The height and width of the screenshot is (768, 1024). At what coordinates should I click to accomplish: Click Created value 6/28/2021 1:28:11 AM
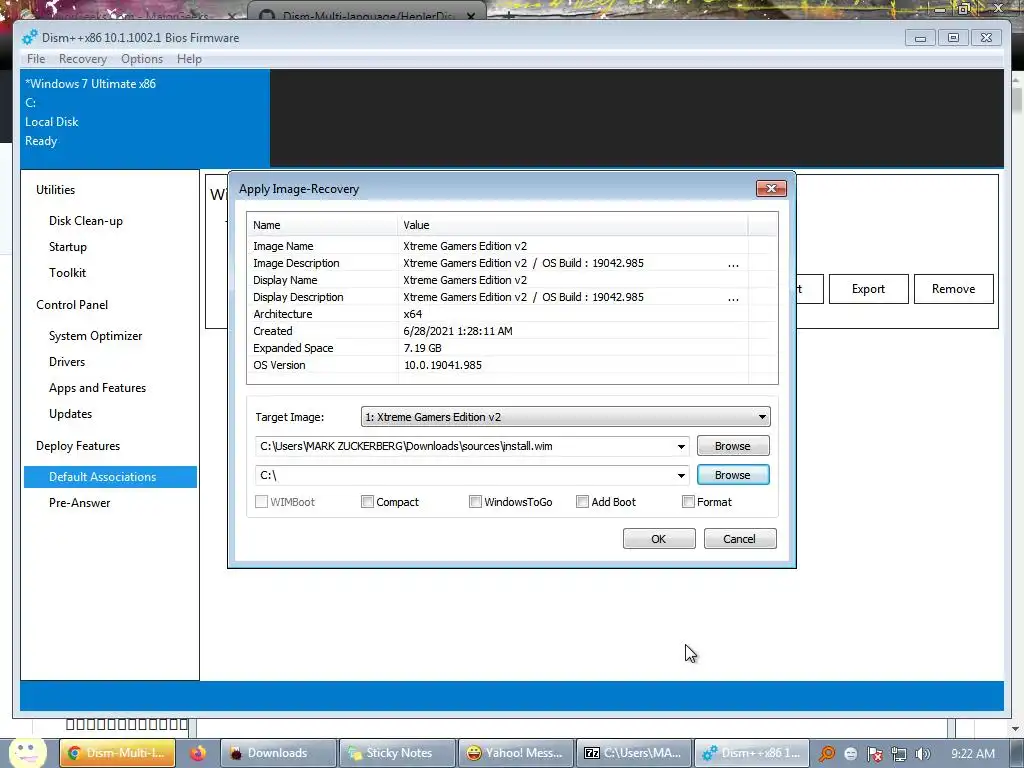pyautogui.click(x=458, y=331)
